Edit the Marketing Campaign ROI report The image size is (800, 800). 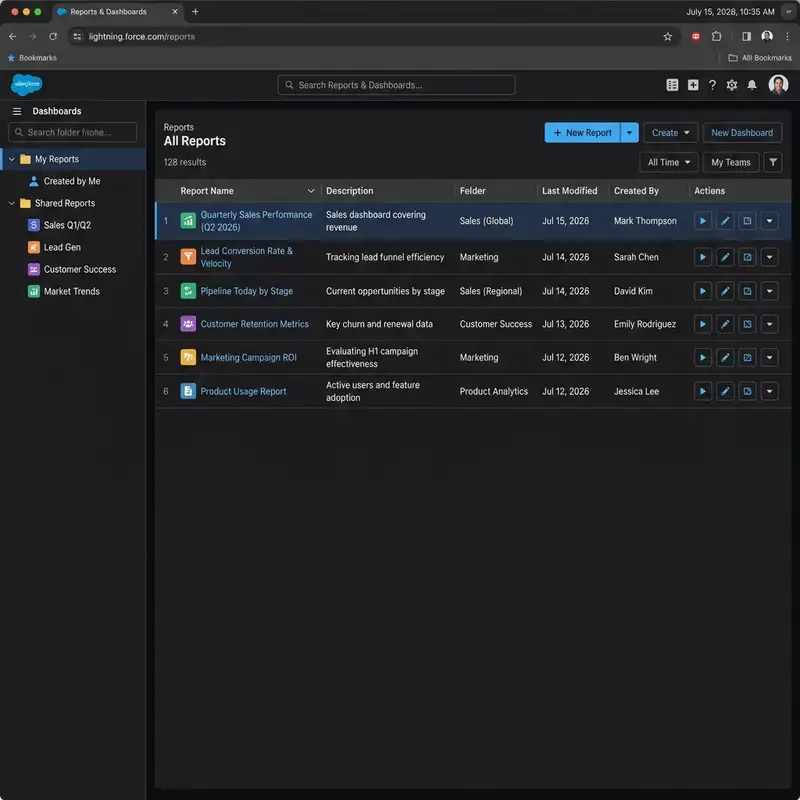(725, 358)
